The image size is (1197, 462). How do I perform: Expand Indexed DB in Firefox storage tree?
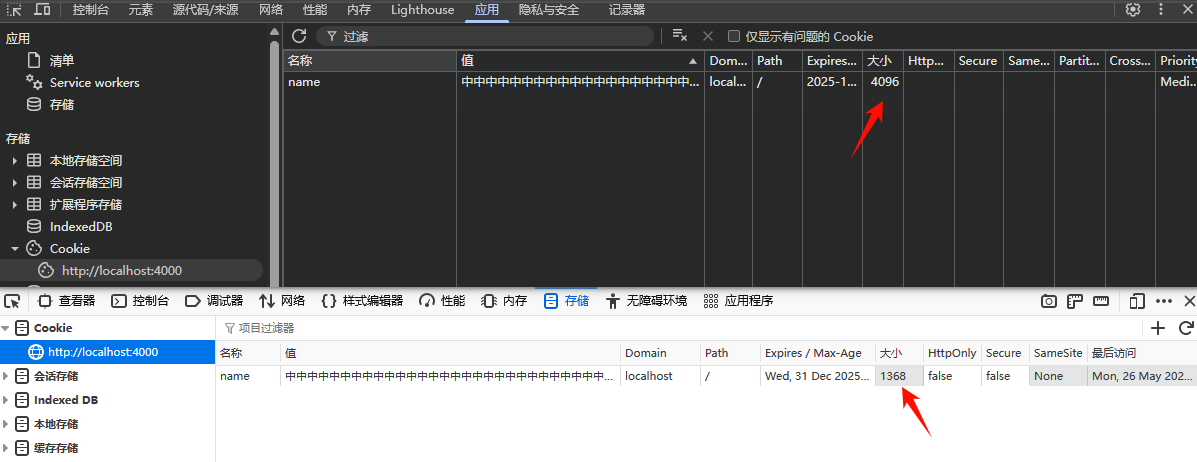[x=6, y=400]
